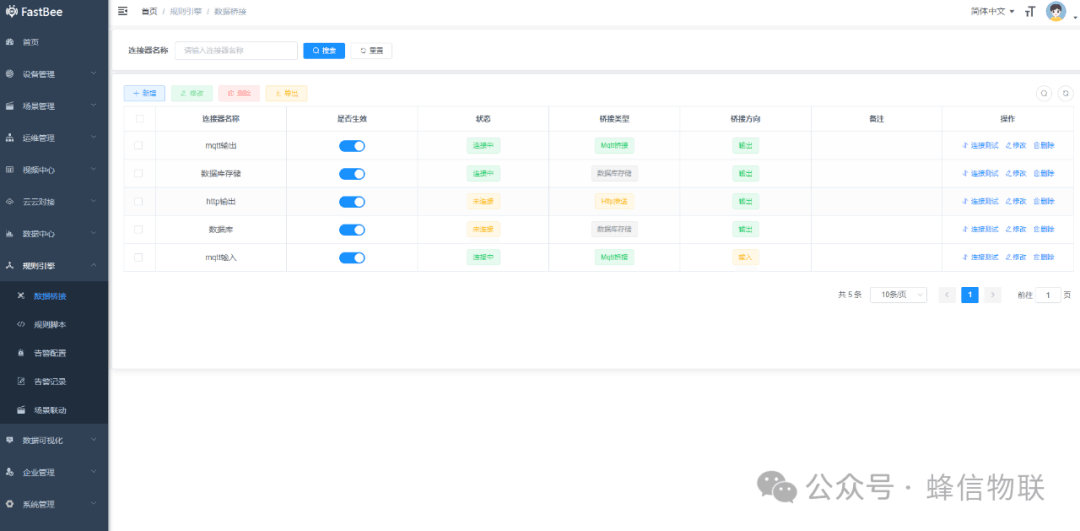Viewport: 1080px width, 531px height.
Task: Click the 首页 home icon in the sidebar
Action: [x=10, y=42]
